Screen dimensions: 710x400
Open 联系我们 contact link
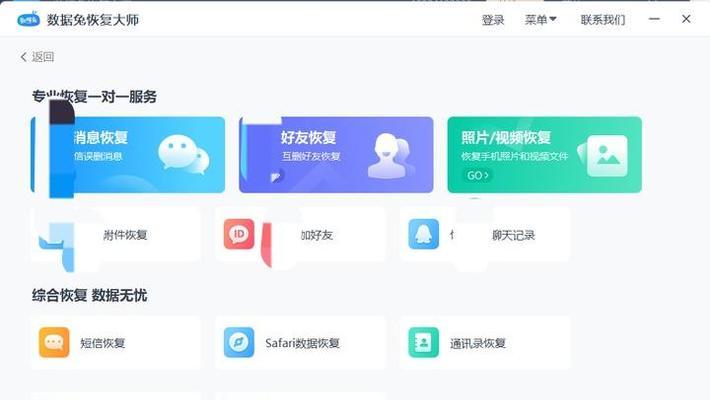(603, 20)
